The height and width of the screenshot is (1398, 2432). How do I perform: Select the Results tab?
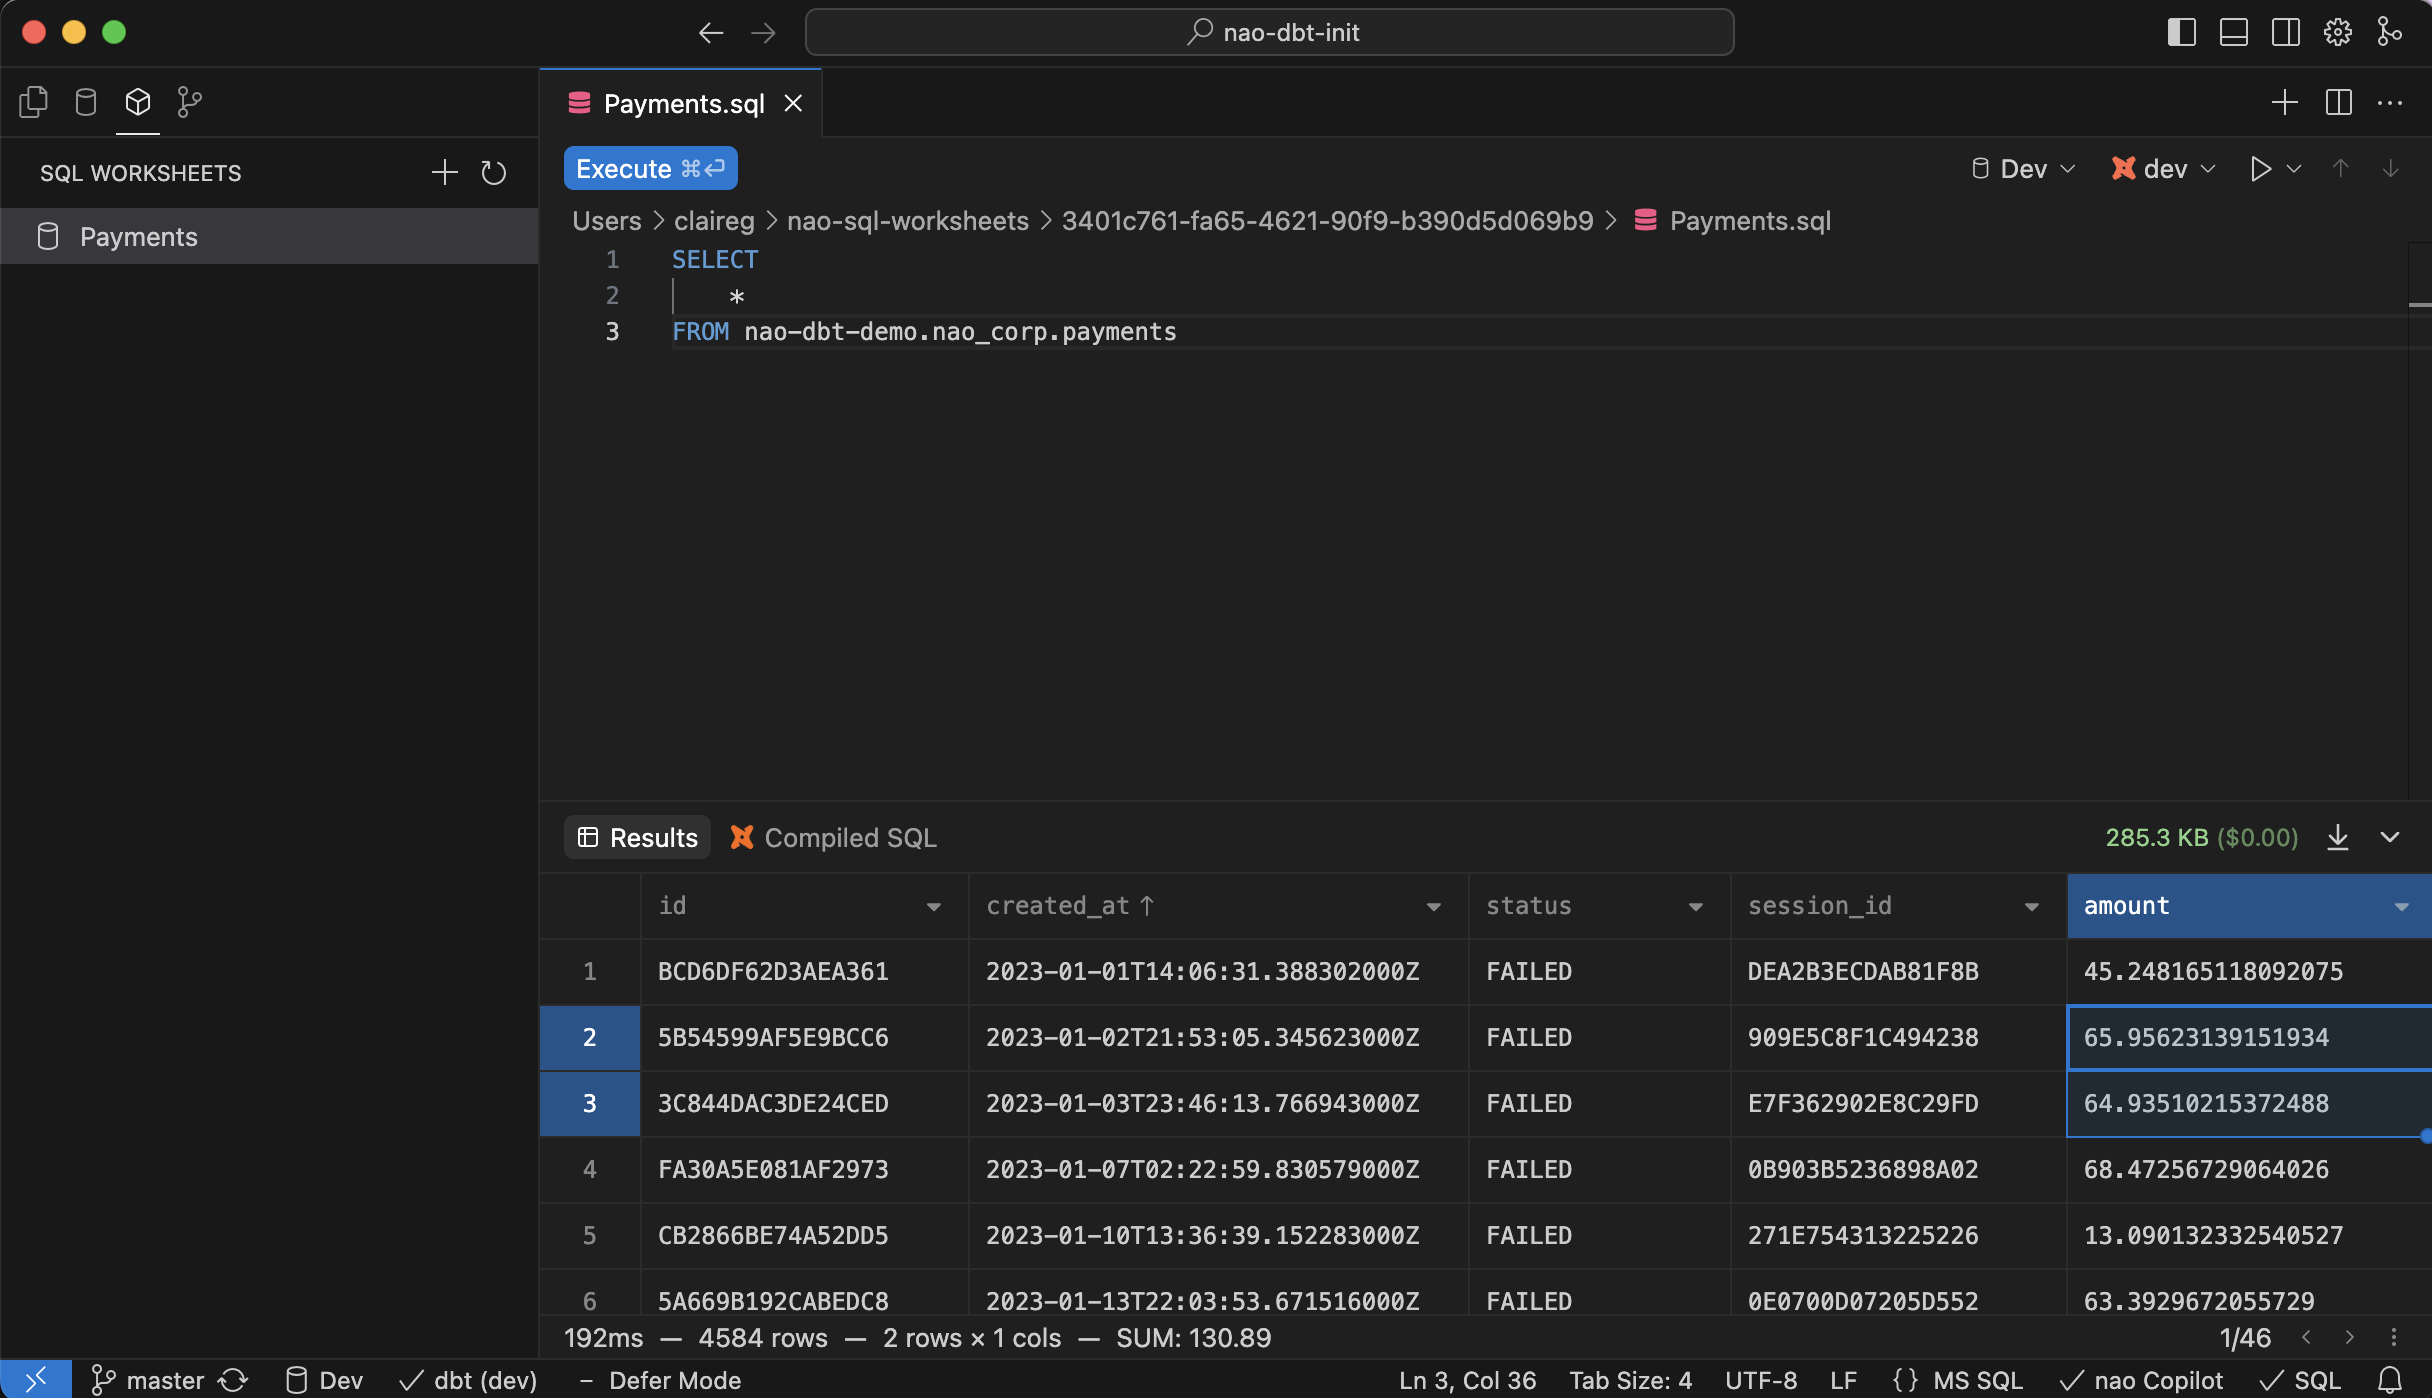point(637,837)
